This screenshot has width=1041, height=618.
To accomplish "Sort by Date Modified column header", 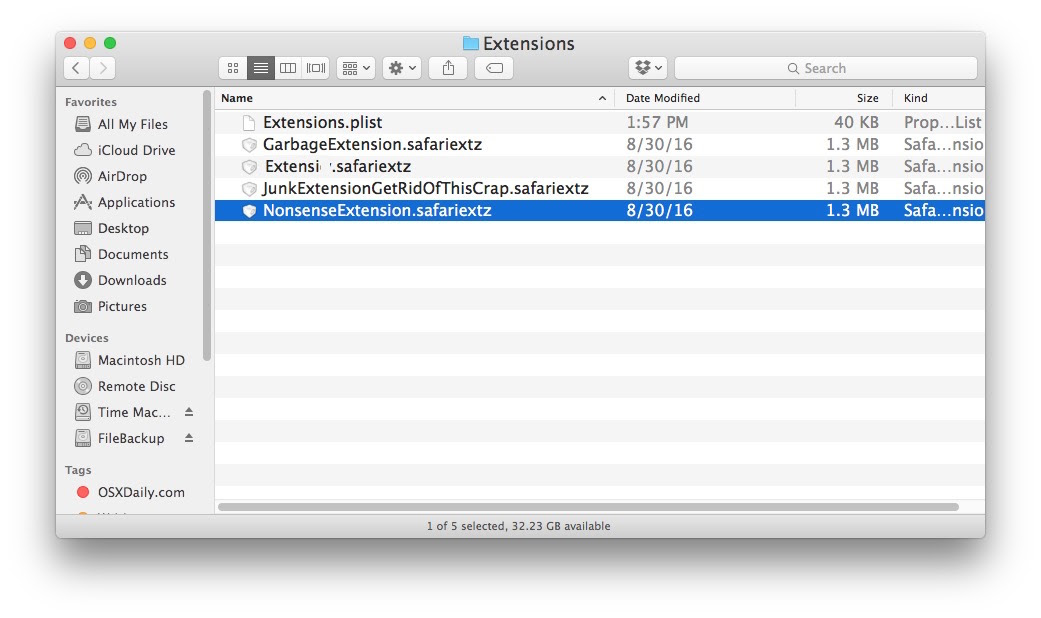I will point(663,98).
